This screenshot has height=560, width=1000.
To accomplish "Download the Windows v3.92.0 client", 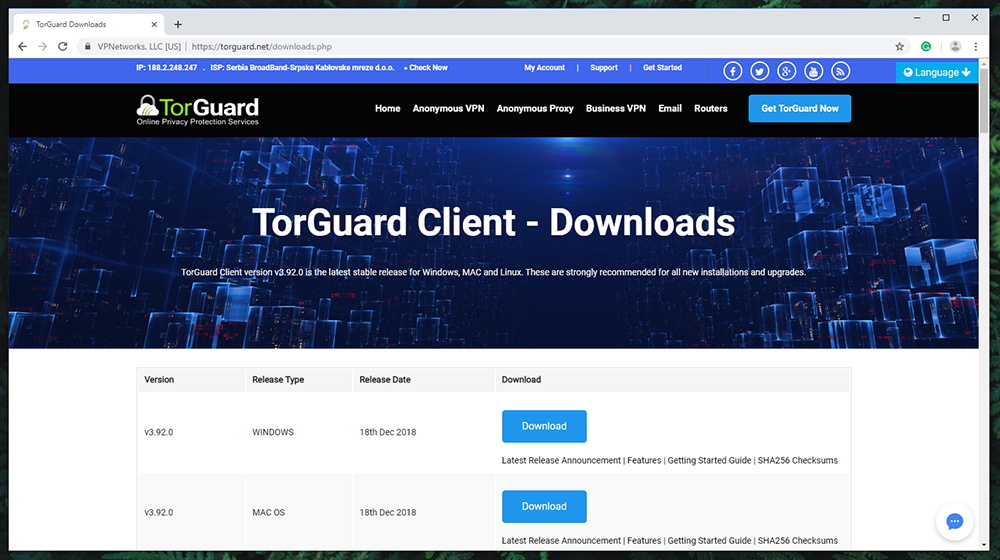I will (544, 426).
